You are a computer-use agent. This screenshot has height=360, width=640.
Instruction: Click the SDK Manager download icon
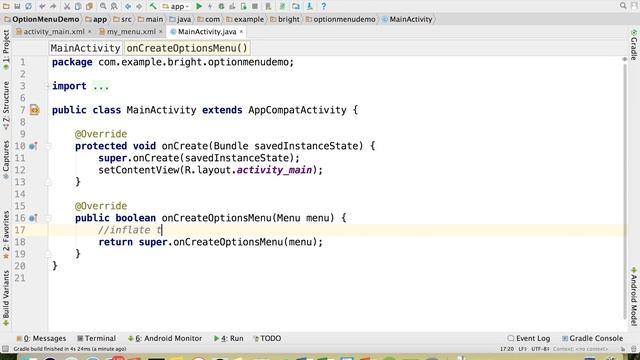coord(309,6)
